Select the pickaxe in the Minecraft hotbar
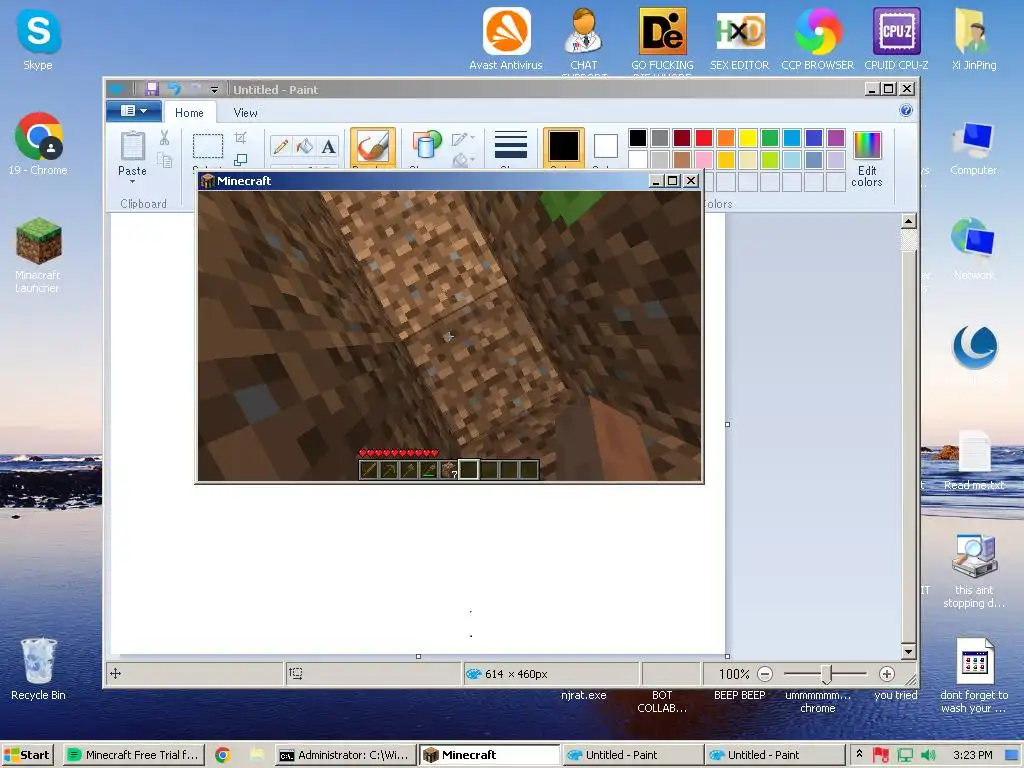1024x768 pixels. pyautogui.click(x=389, y=470)
